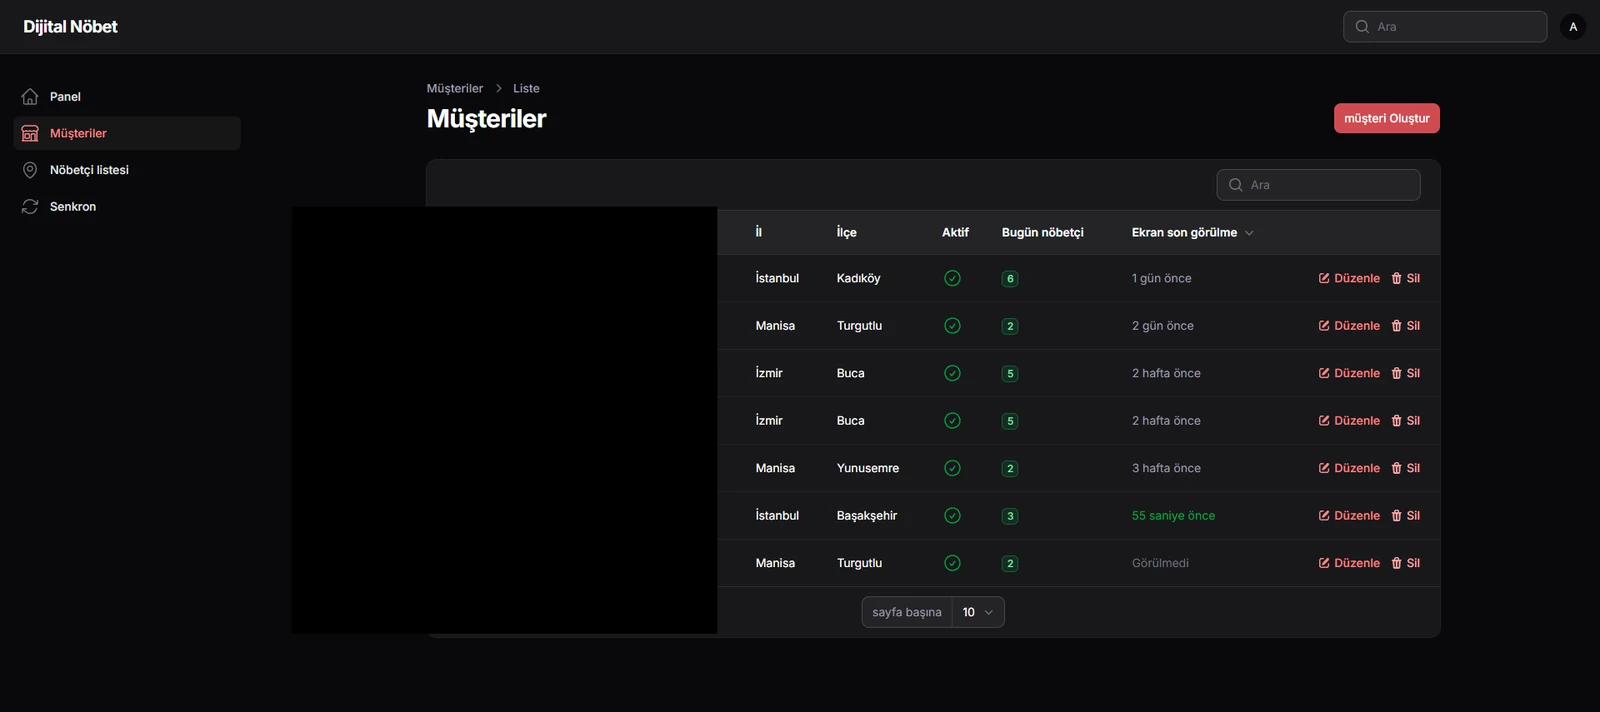1600x712 pixels.
Task: Focus the table's Ara search box
Action: 1318,185
